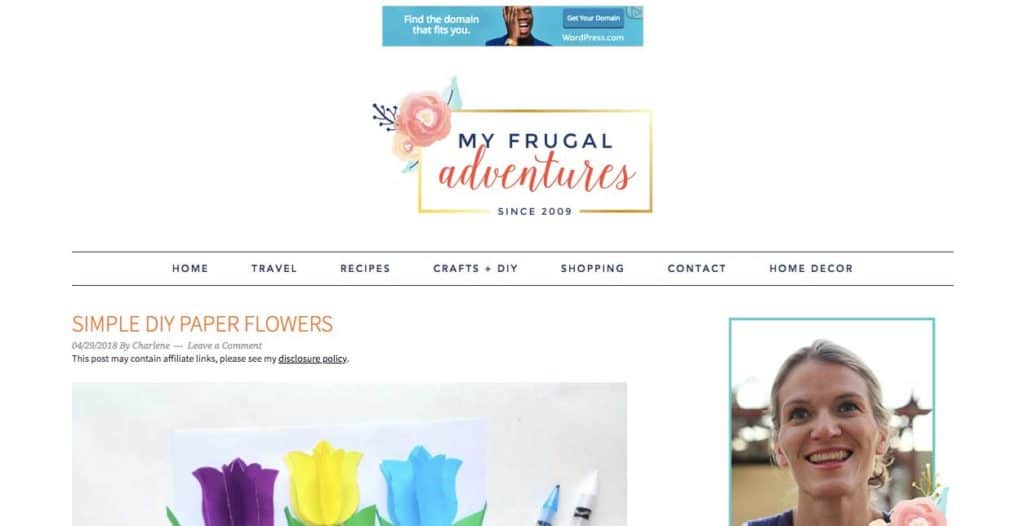This screenshot has height=526, width=1024.
Task: Click the yellow paper tulip in photo
Action: point(324,482)
